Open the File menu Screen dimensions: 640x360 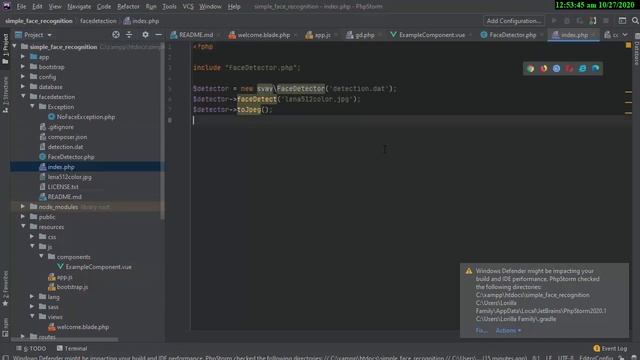pyautogui.click(x=21, y=7)
